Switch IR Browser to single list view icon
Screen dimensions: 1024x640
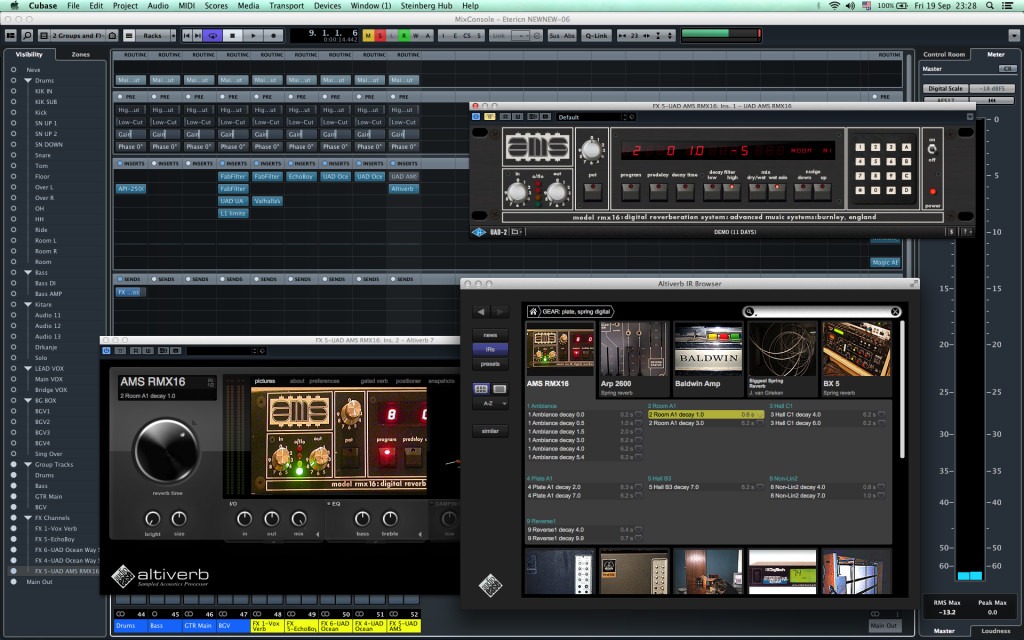pos(500,389)
